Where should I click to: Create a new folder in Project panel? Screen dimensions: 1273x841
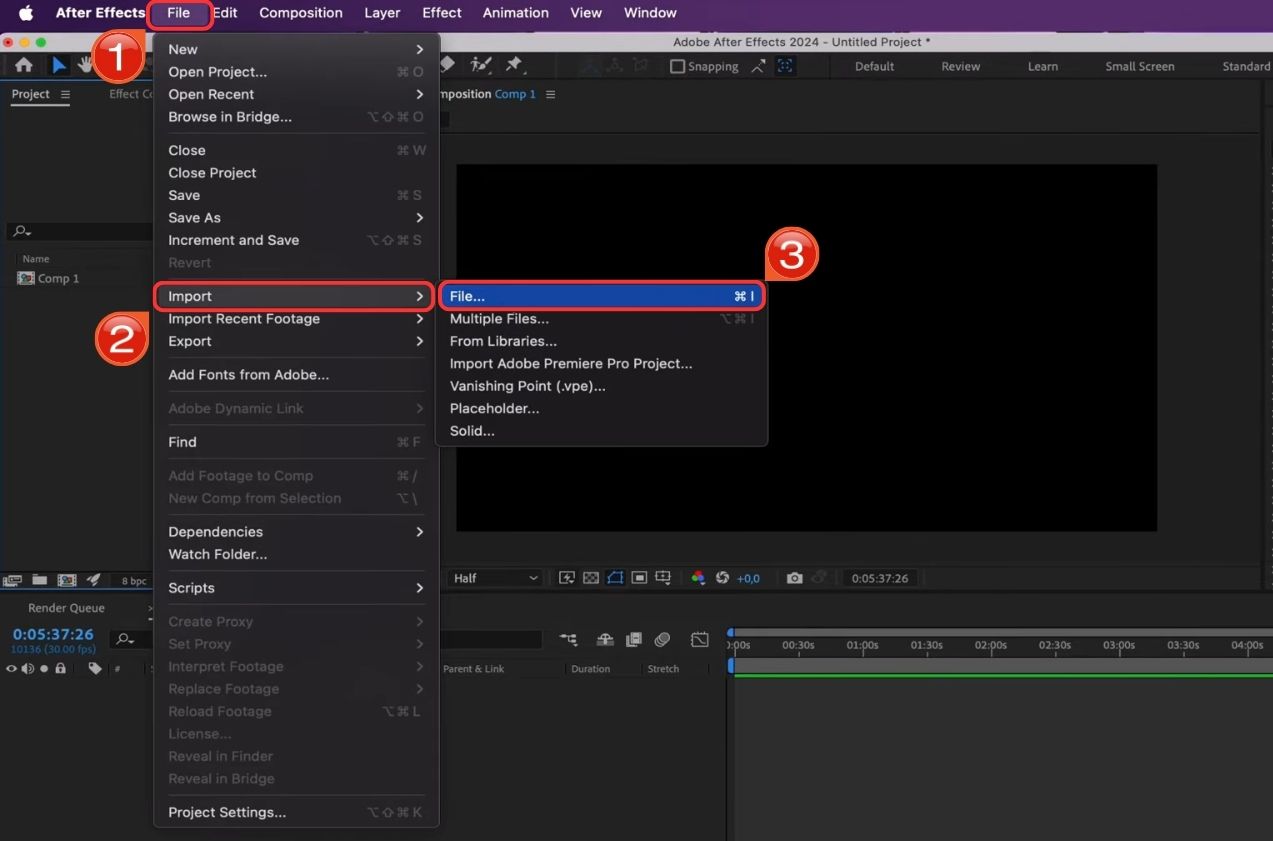tap(39, 580)
